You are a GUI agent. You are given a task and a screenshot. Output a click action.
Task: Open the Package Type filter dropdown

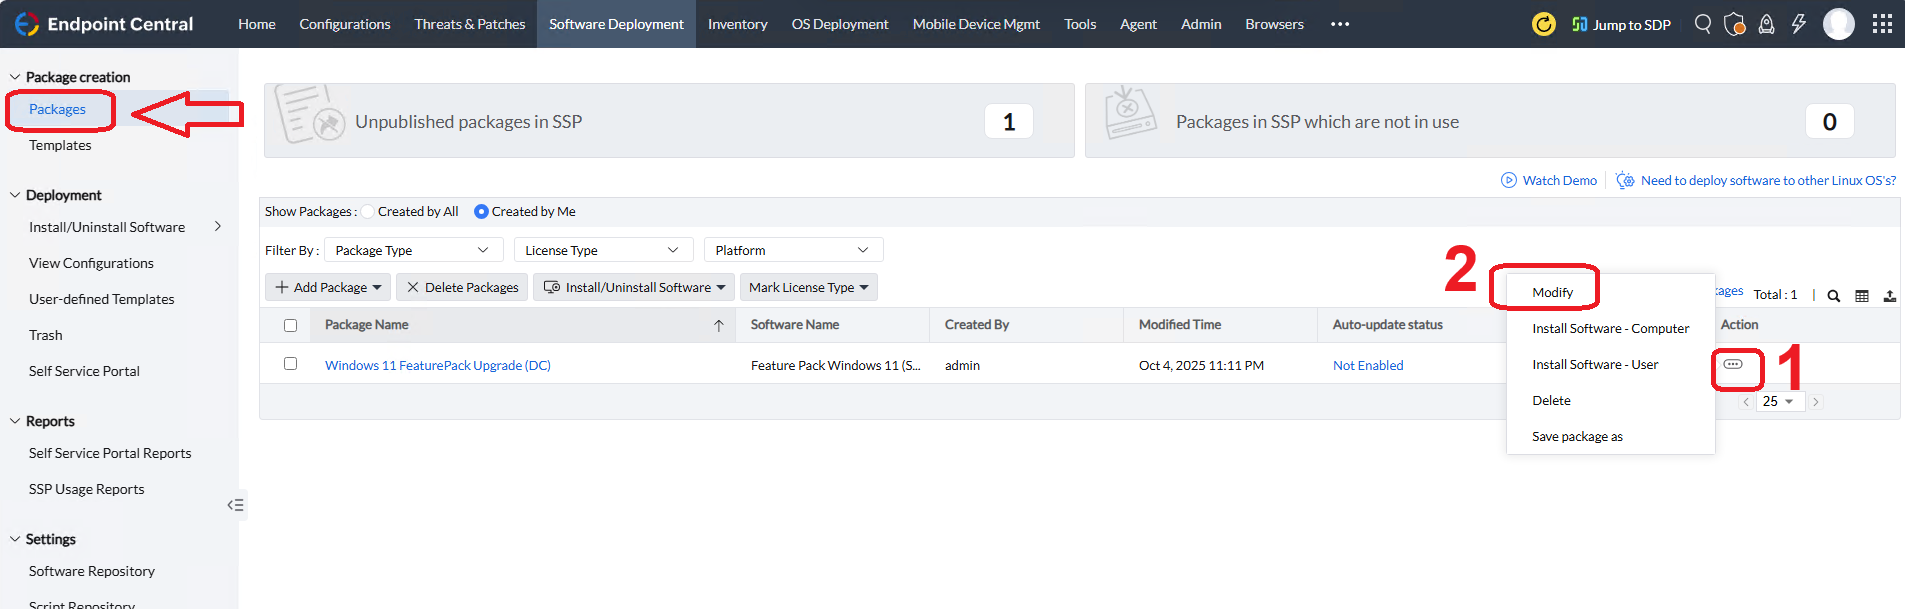coord(411,250)
